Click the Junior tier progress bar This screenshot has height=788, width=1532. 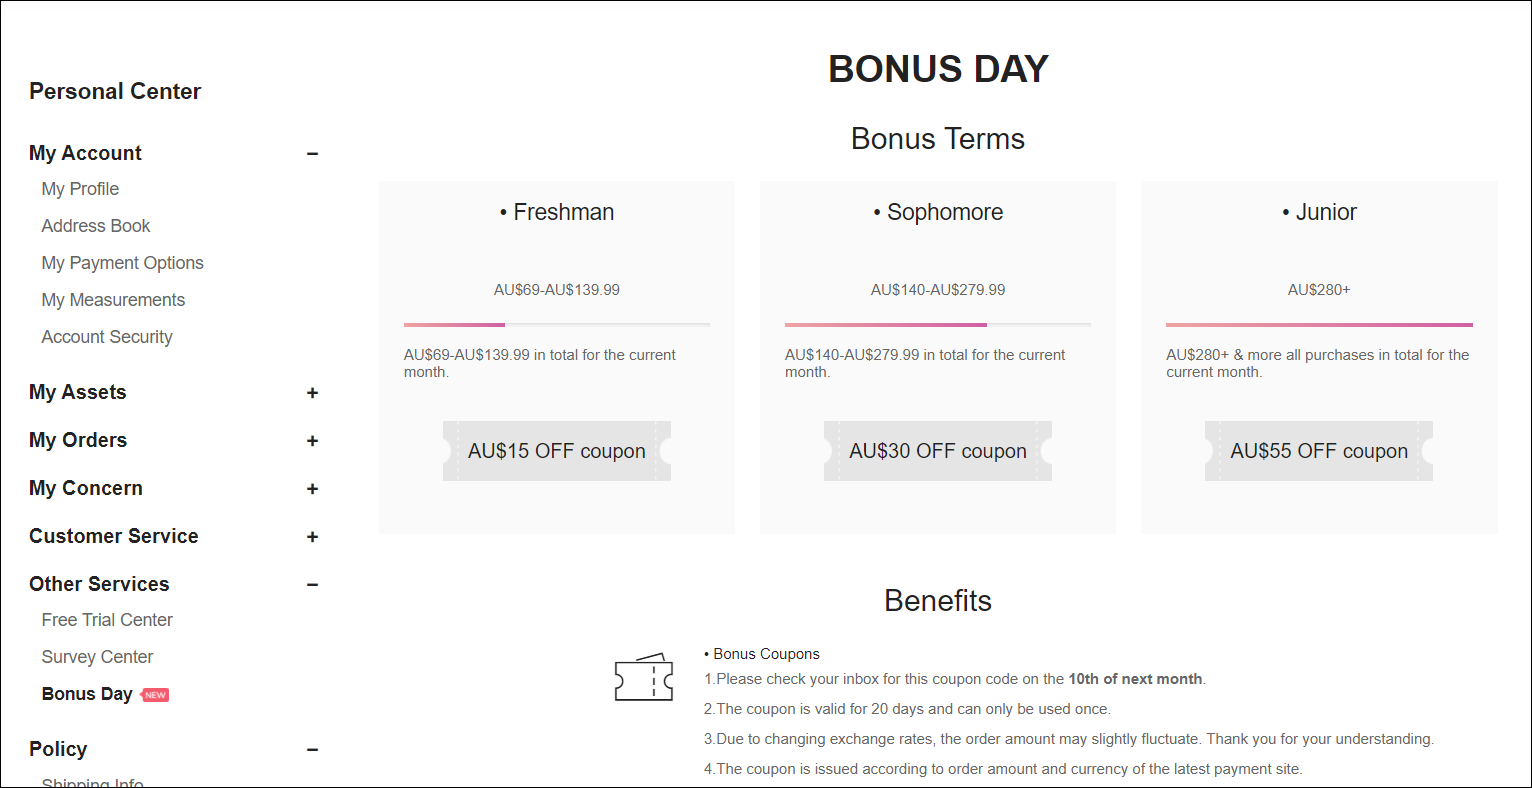[x=1319, y=325]
